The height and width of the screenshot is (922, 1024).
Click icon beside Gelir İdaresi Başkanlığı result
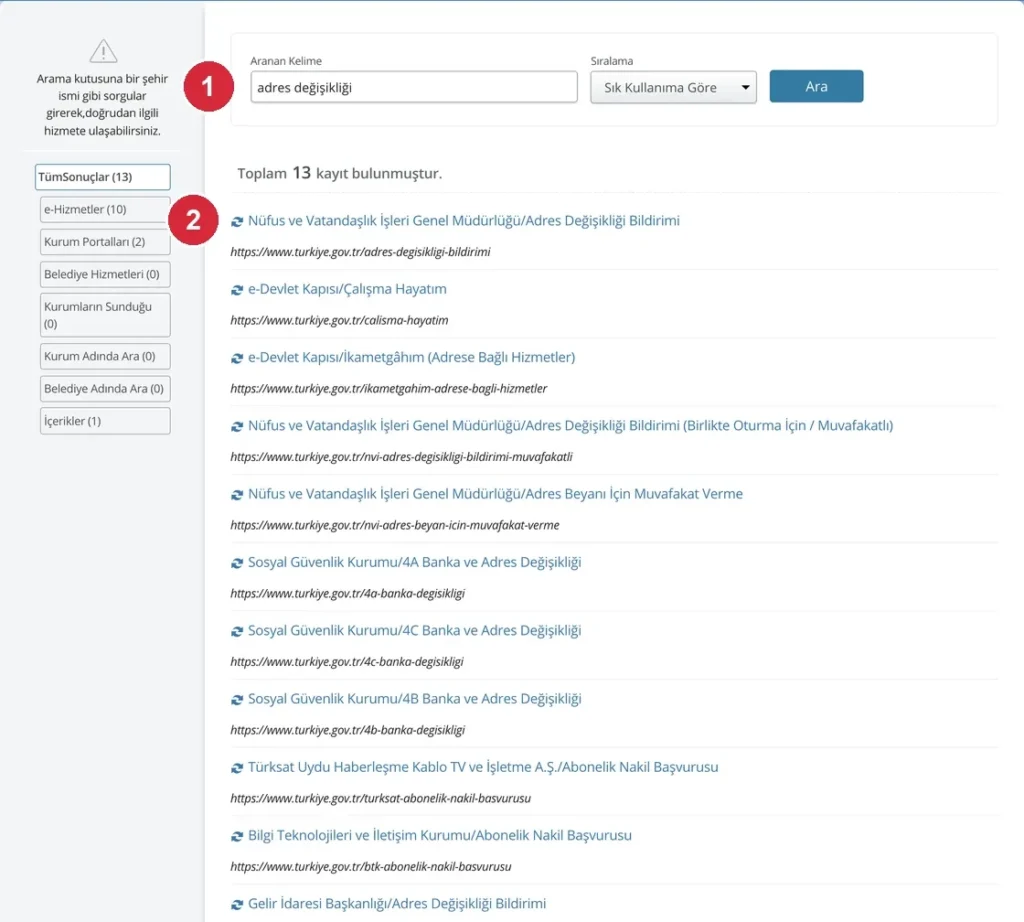[x=237, y=905]
